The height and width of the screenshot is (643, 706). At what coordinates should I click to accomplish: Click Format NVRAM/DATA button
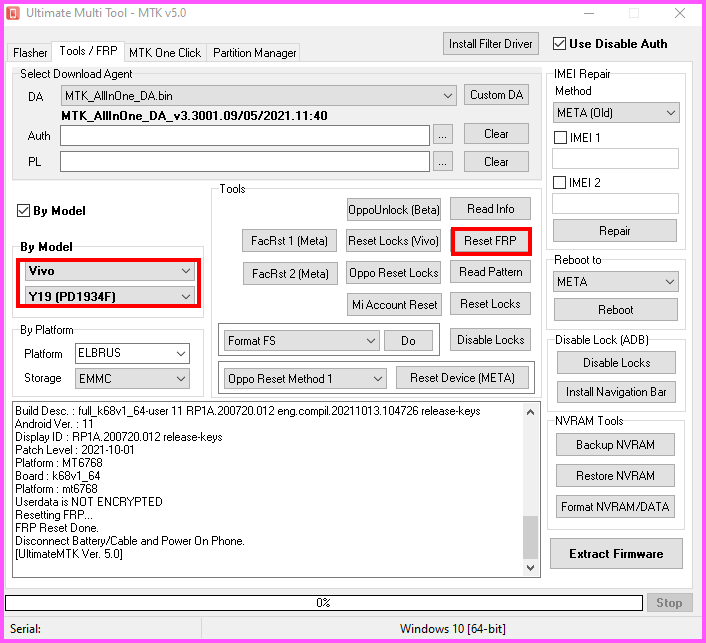[x=615, y=507]
